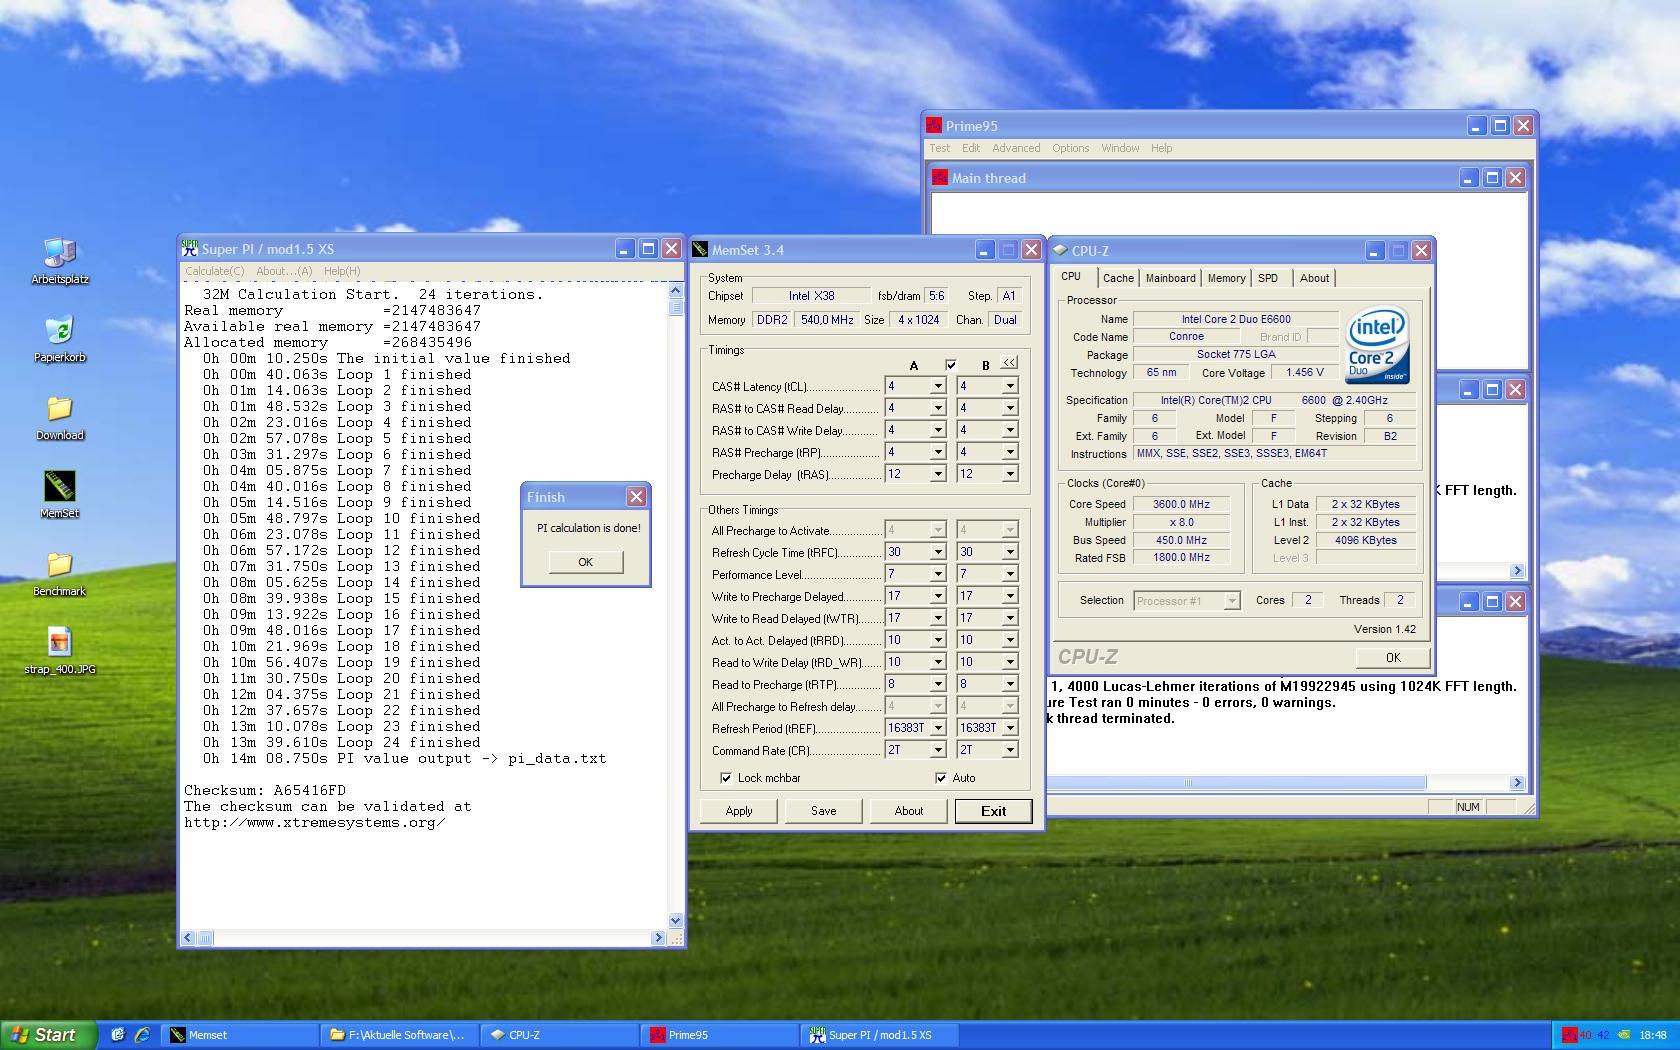Click the CPU-Z Core Speed value field
The image size is (1680, 1050).
[1181, 504]
